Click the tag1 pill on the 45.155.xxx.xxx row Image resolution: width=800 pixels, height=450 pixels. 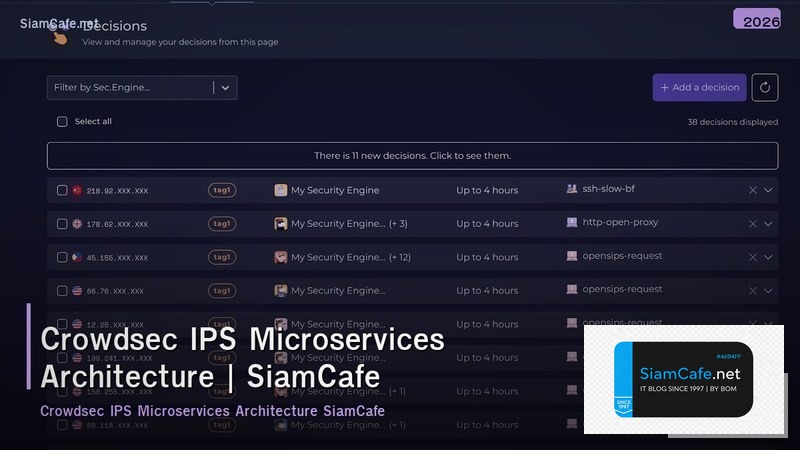pyautogui.click(x=222, y=257)
